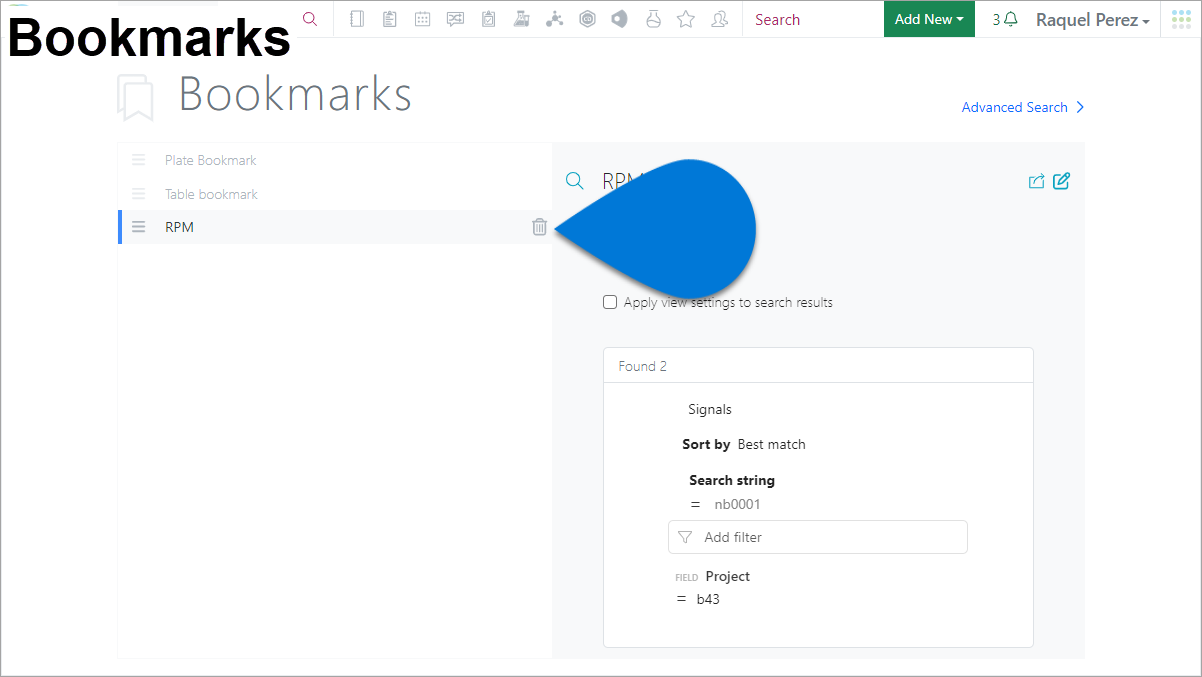Viewport: 1202px width, 677px height.
Task: Click the solid grey tag icon
Action: point(620,19)
